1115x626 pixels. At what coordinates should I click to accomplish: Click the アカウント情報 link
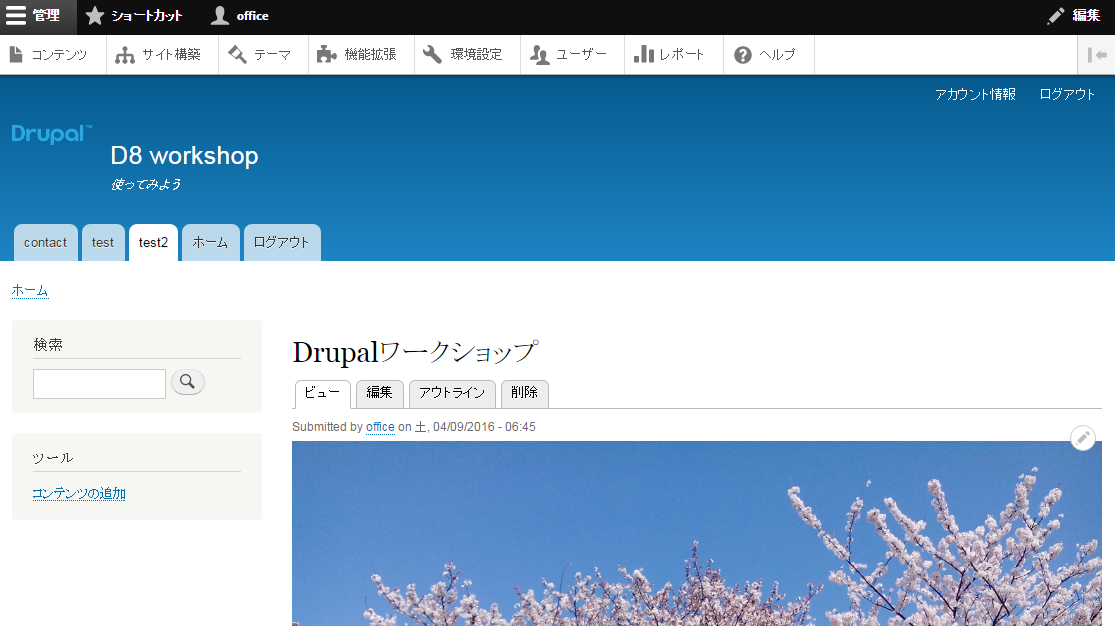pyautogui.click(x=975, y=95)
